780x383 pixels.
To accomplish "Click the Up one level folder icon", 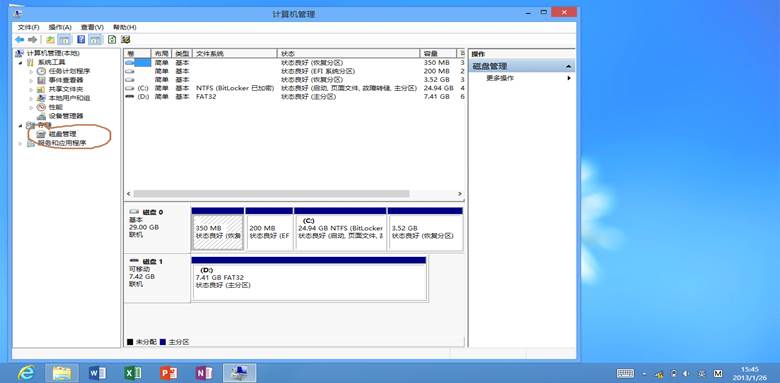I will 50,39.
